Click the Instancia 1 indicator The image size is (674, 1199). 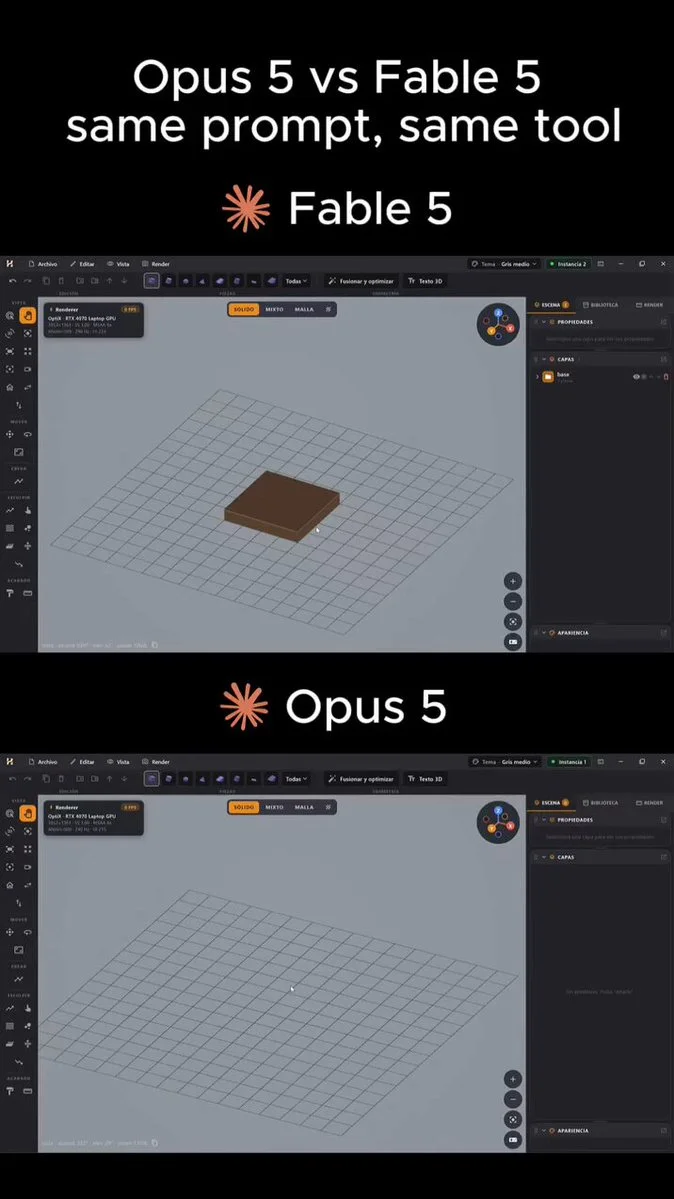(x=568, y=762)
